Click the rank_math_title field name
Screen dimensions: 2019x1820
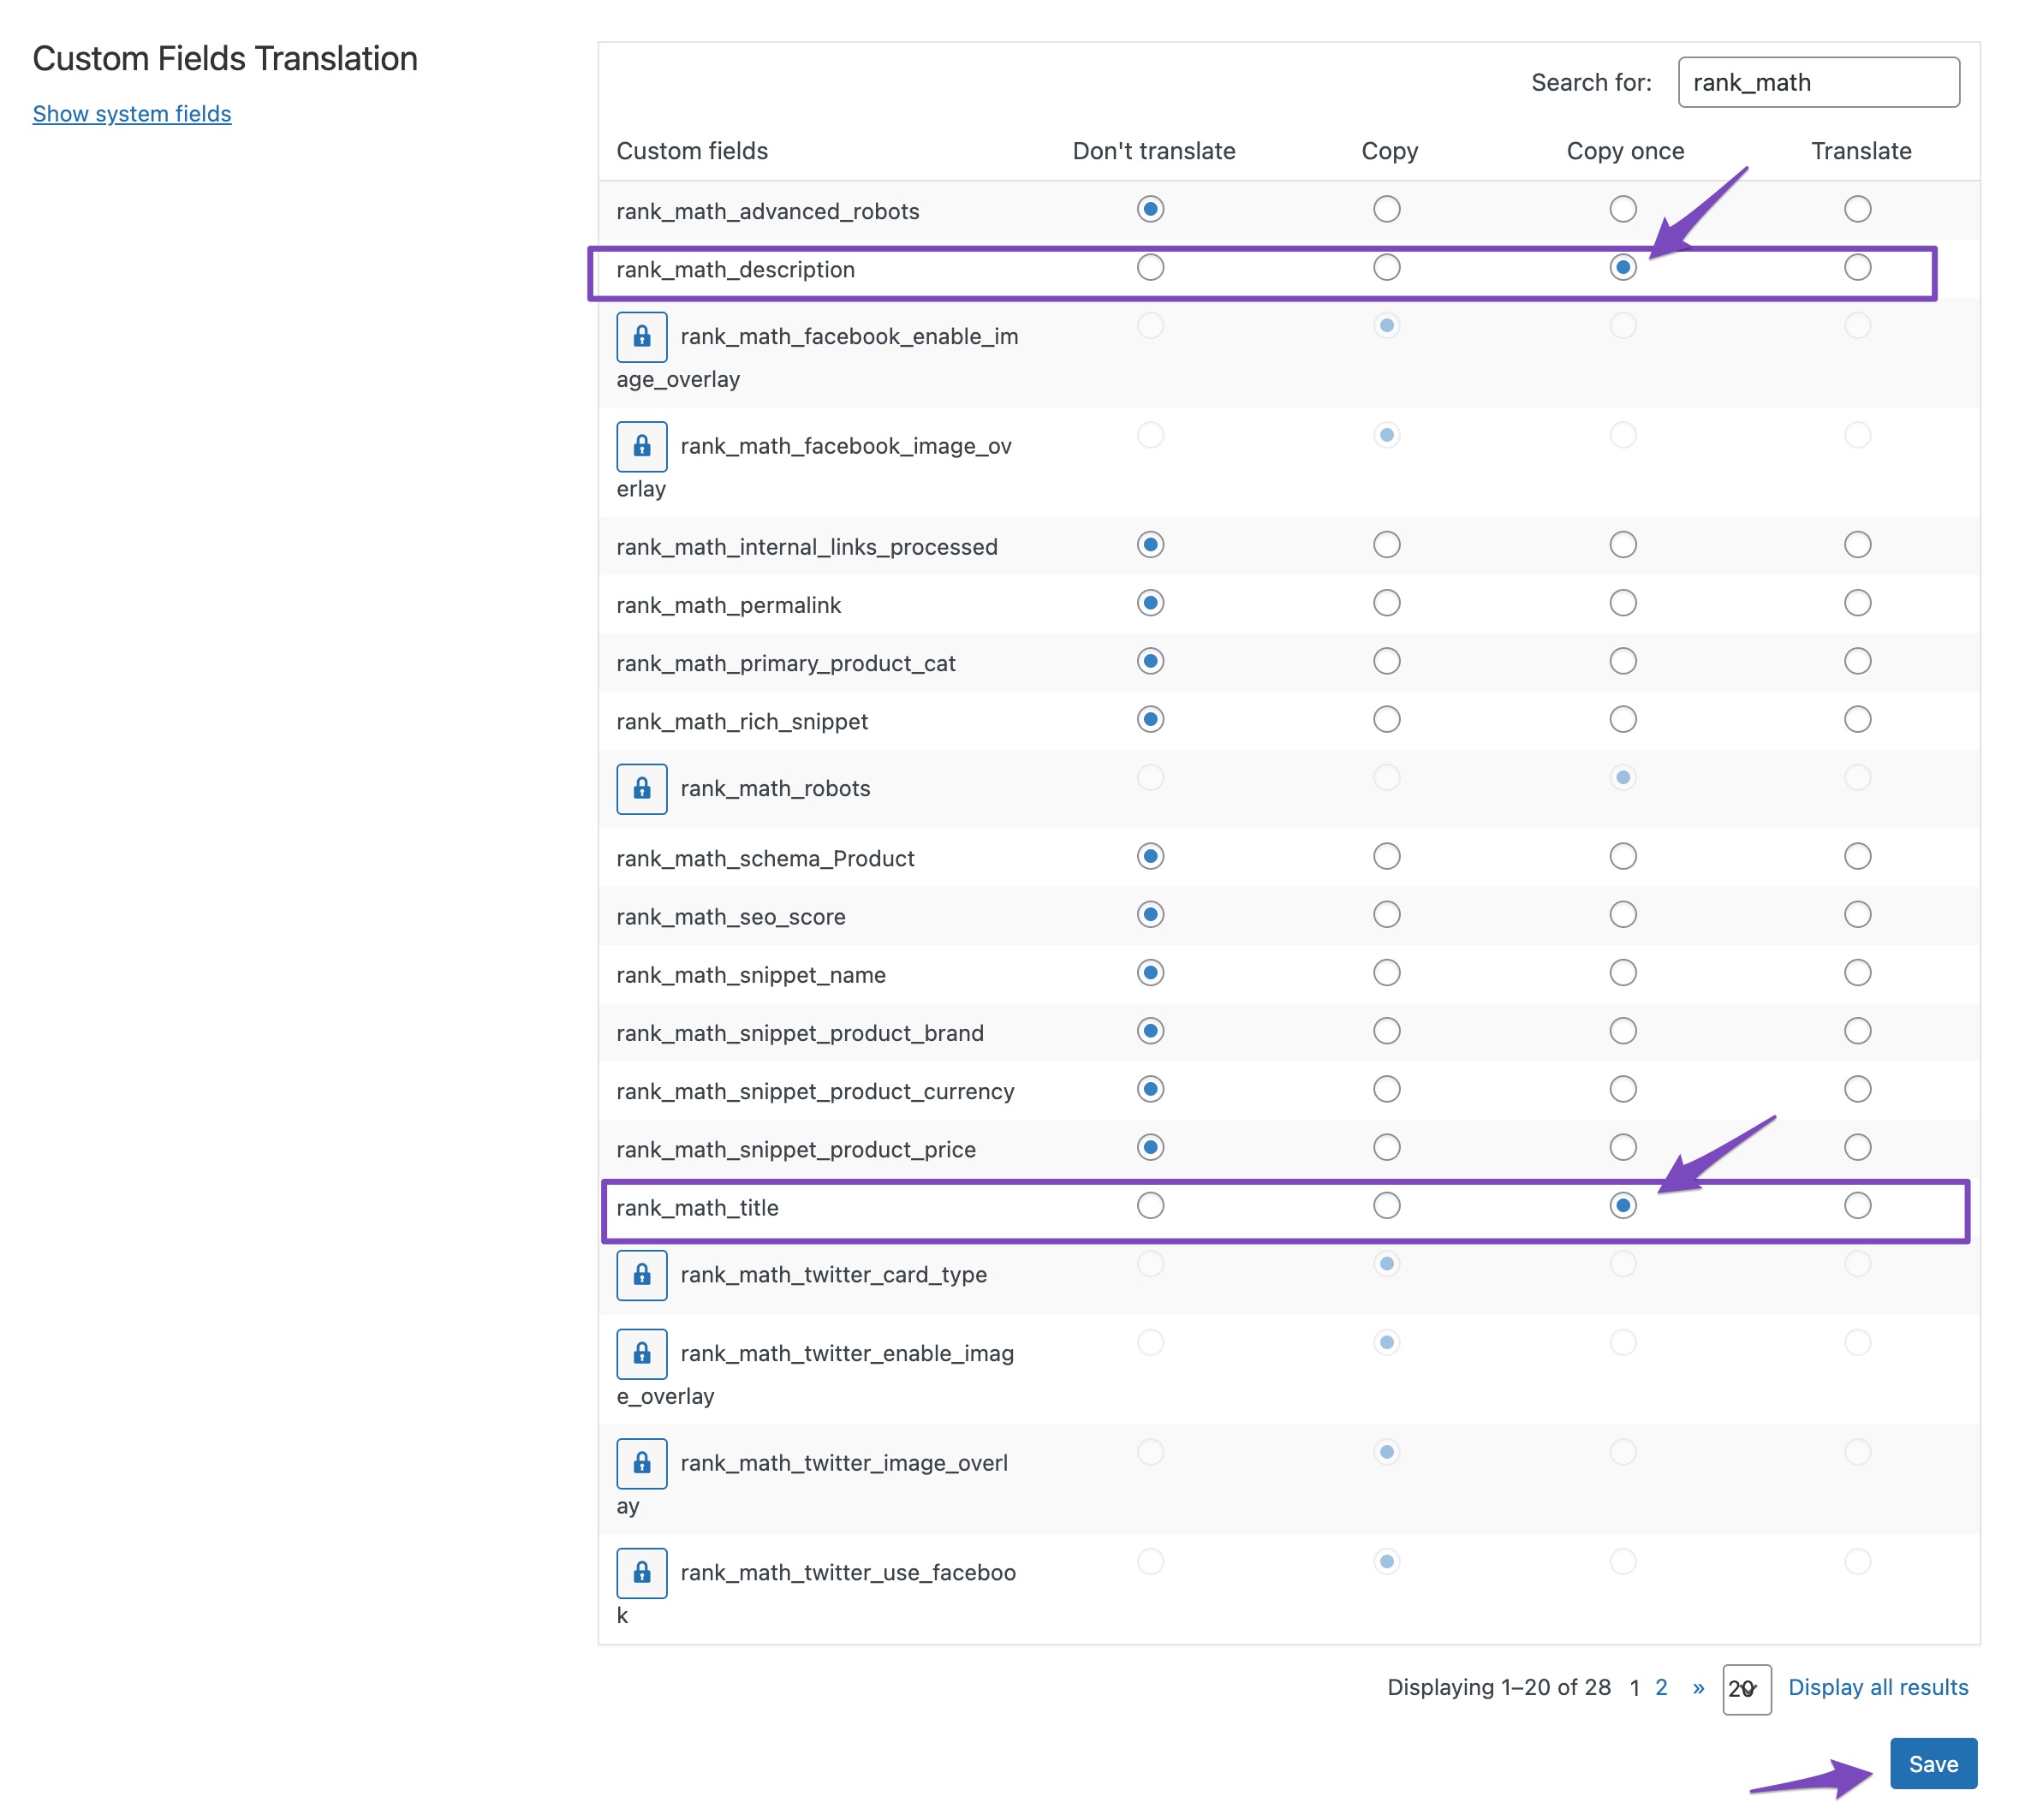point(697,1208)
